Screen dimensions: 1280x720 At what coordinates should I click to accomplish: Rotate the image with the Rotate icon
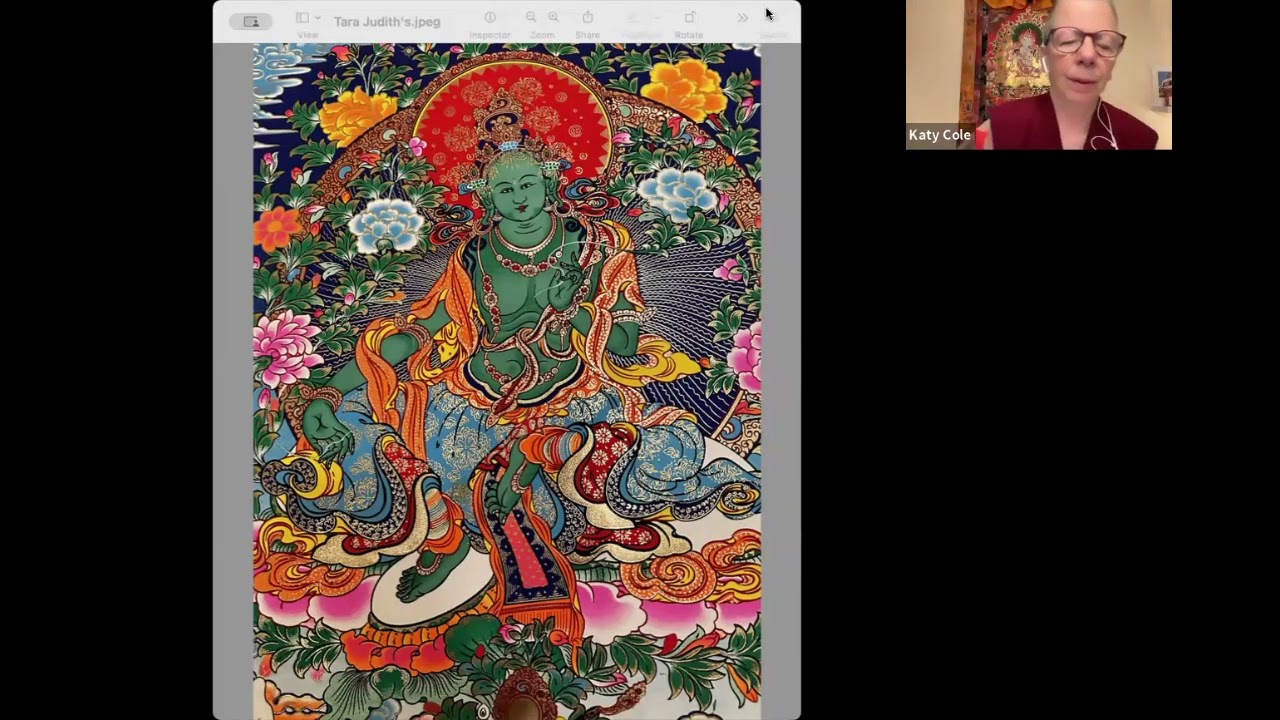pos(689,17)
